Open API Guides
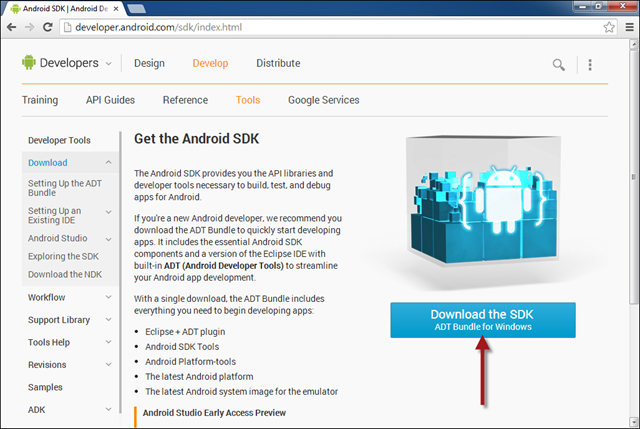This screenshot has height=429, width=640. tap(110, 100)
